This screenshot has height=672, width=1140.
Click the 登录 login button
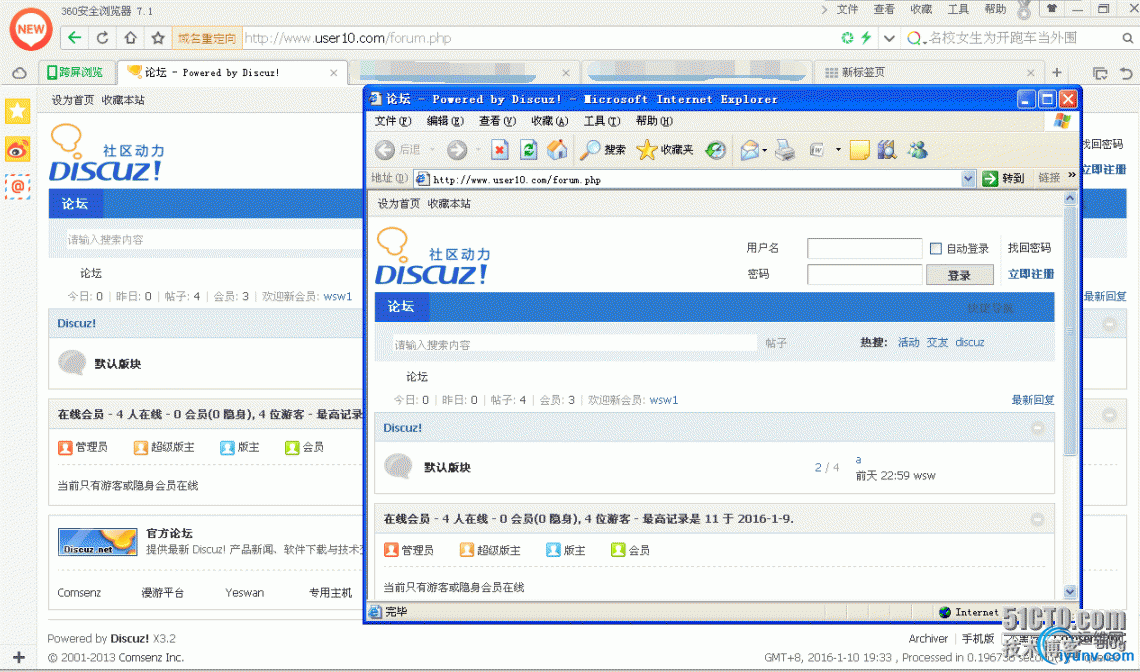(959, 275)
